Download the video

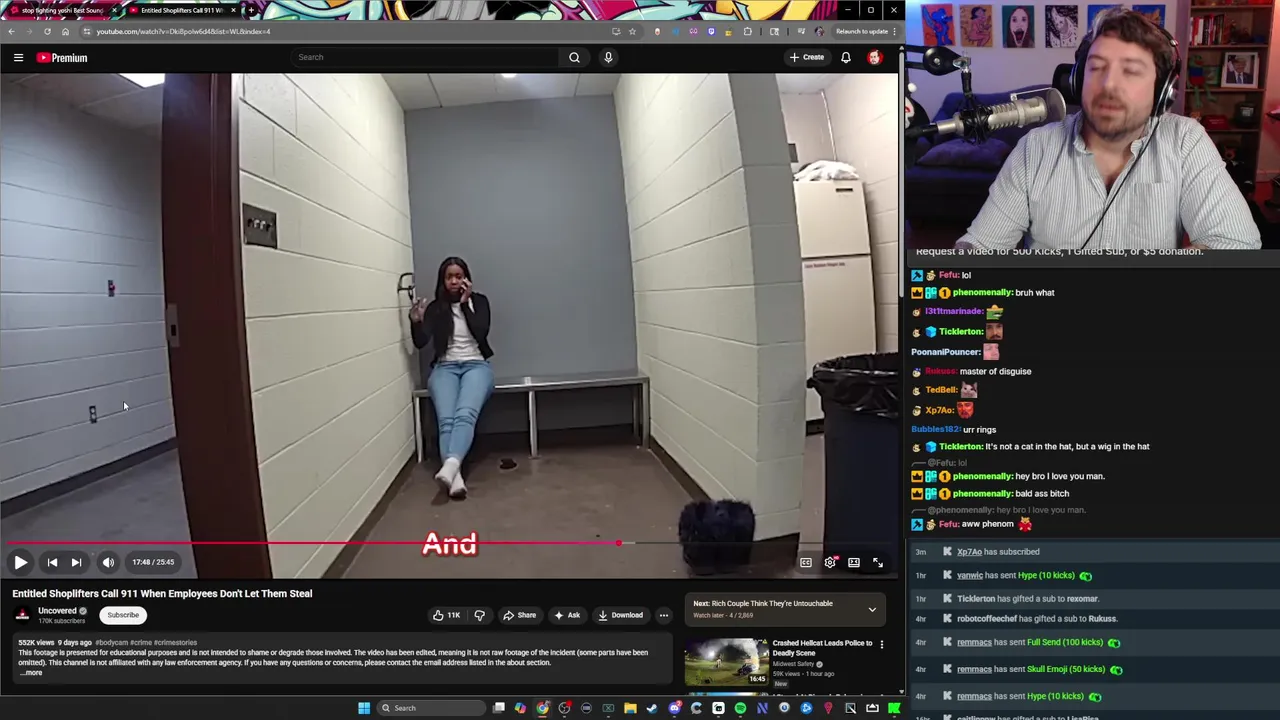pos(620,615)
